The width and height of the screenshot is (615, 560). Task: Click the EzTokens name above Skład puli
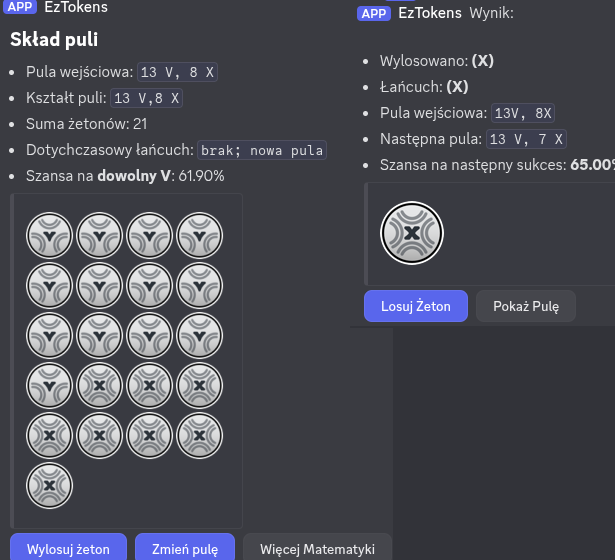coord(76,7)
